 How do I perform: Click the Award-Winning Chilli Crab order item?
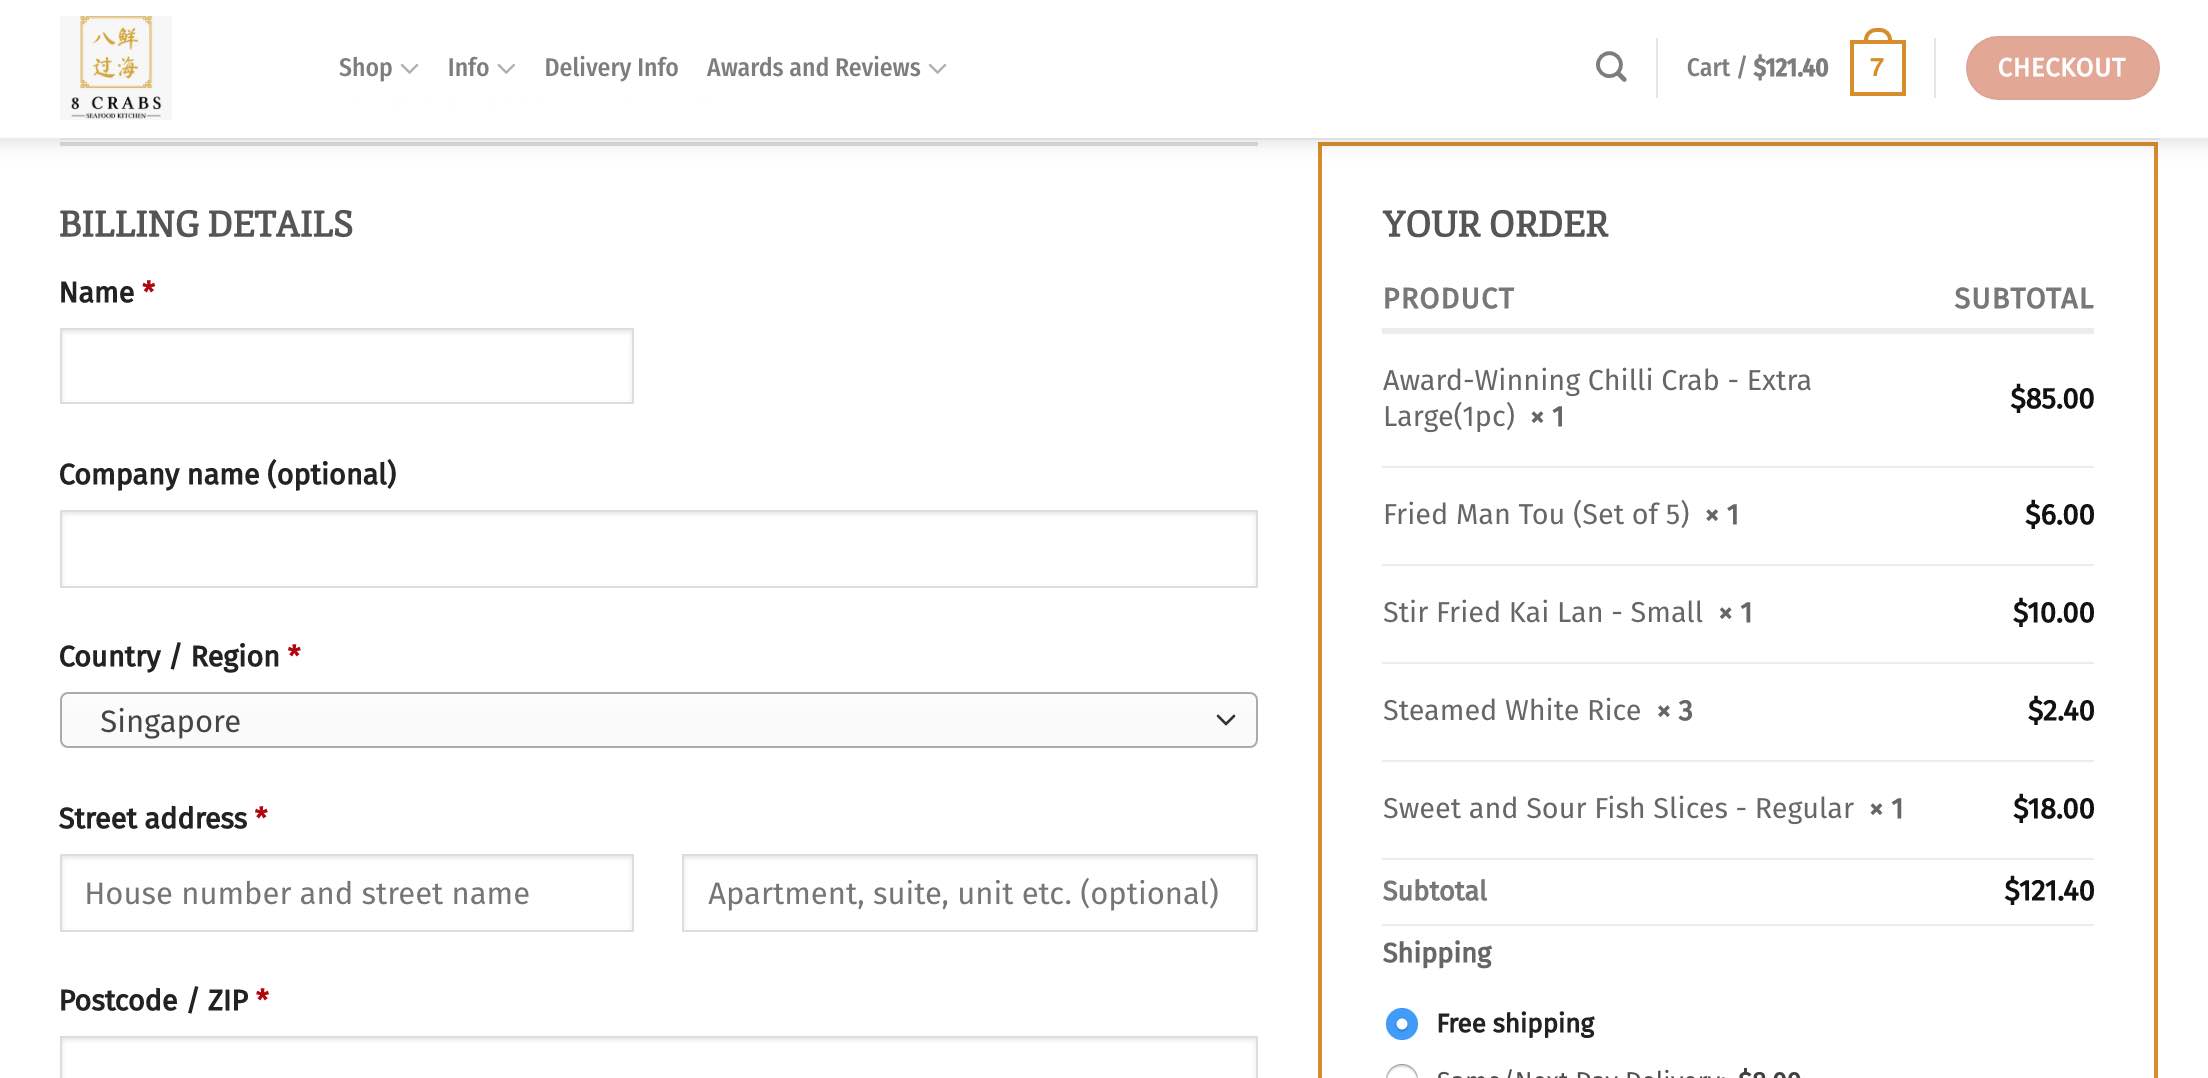coord(1596,398)
